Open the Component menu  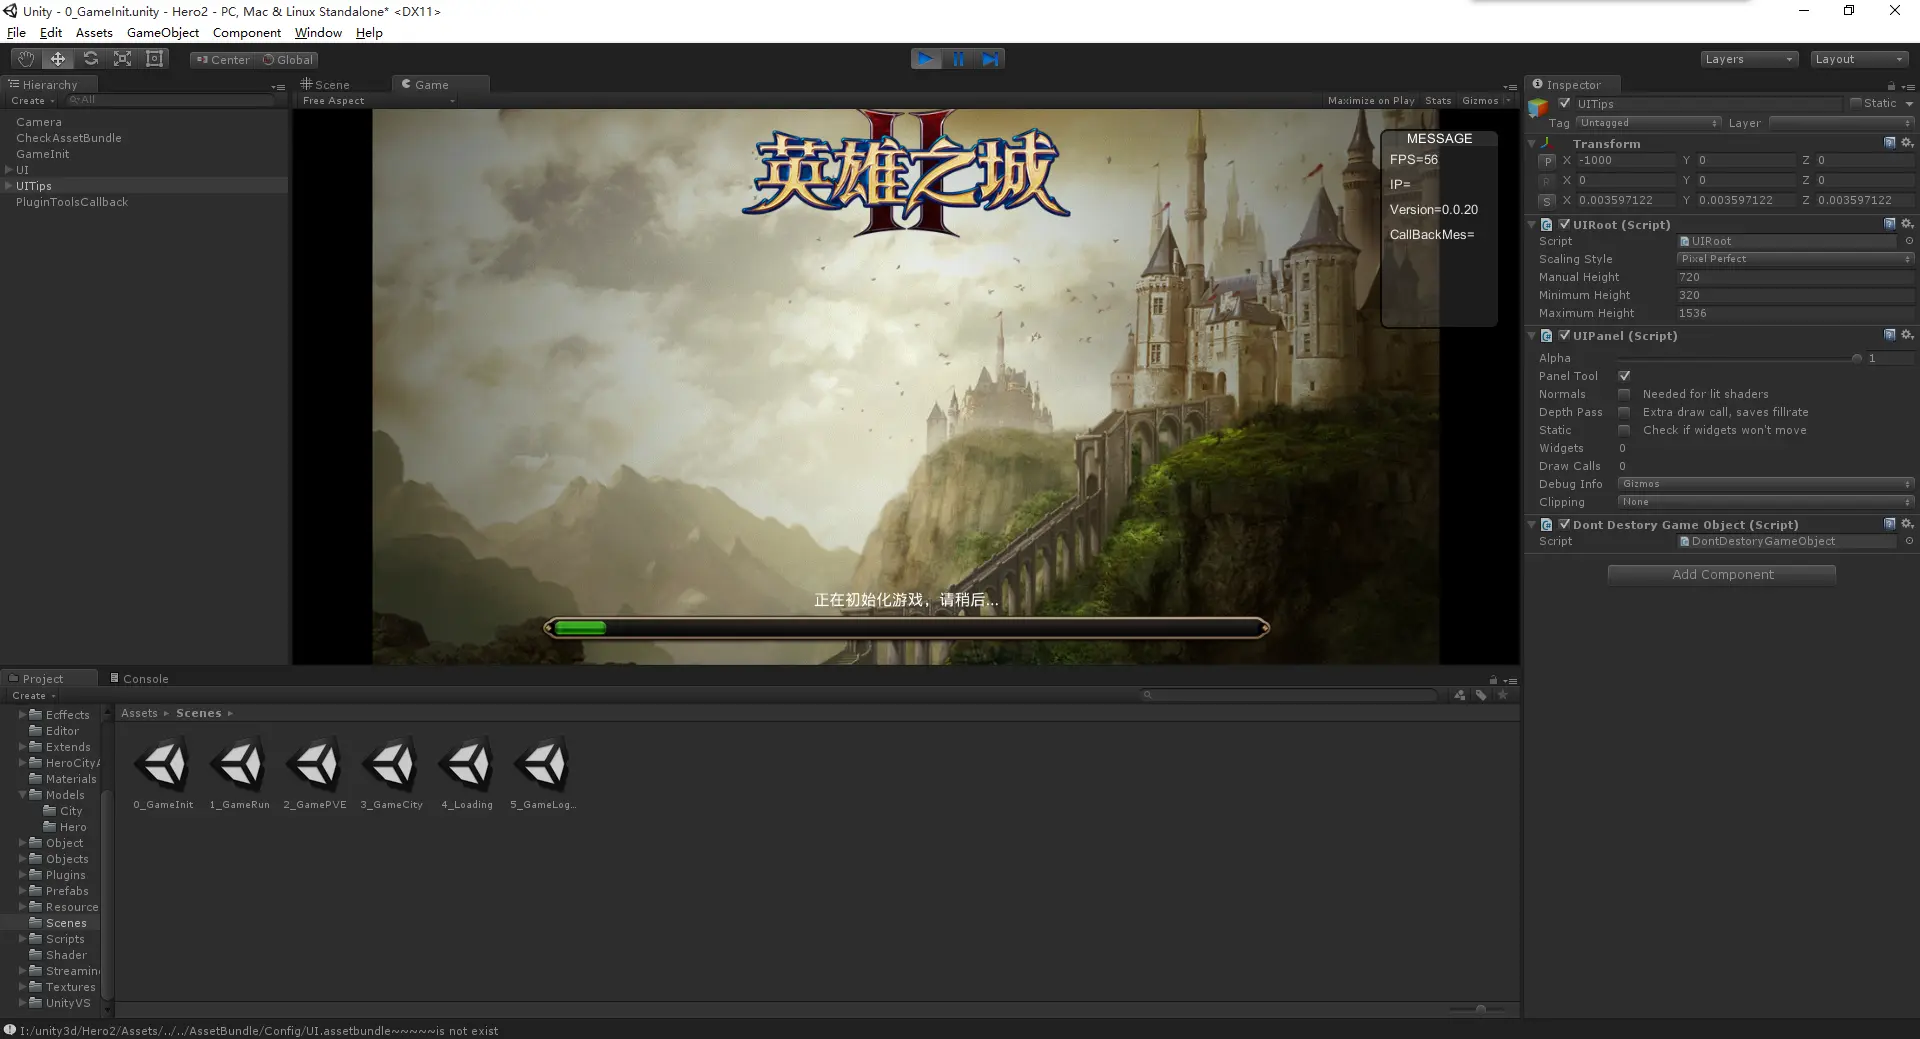click(247, 33)
